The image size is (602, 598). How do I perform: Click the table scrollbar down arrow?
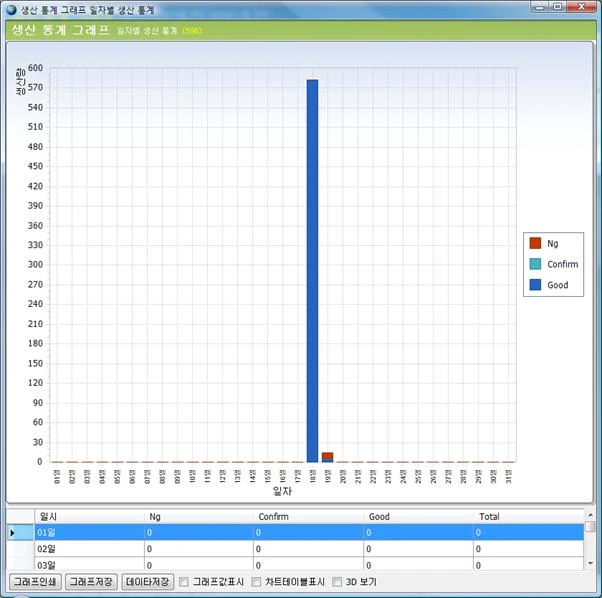(x=590, y=563)
